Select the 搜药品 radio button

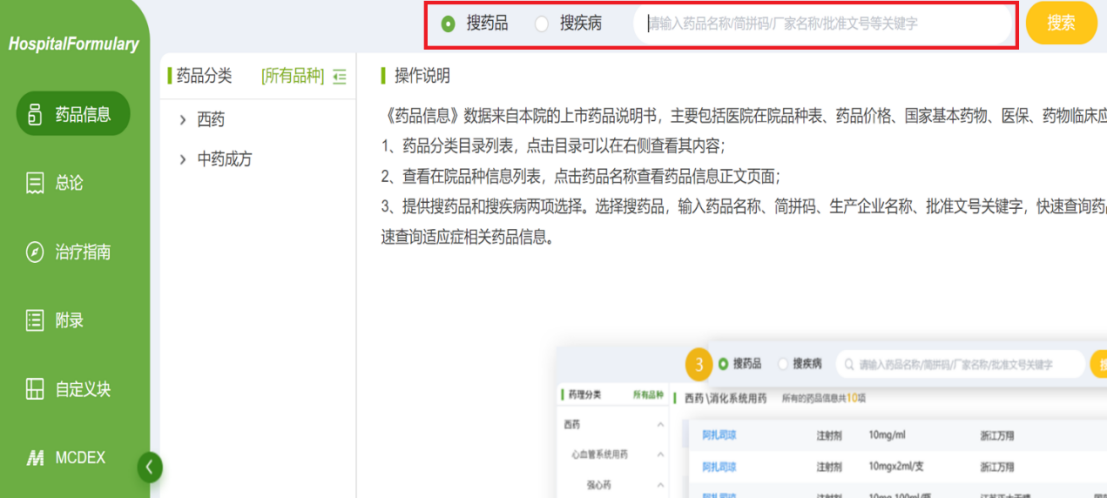point(448,24)
